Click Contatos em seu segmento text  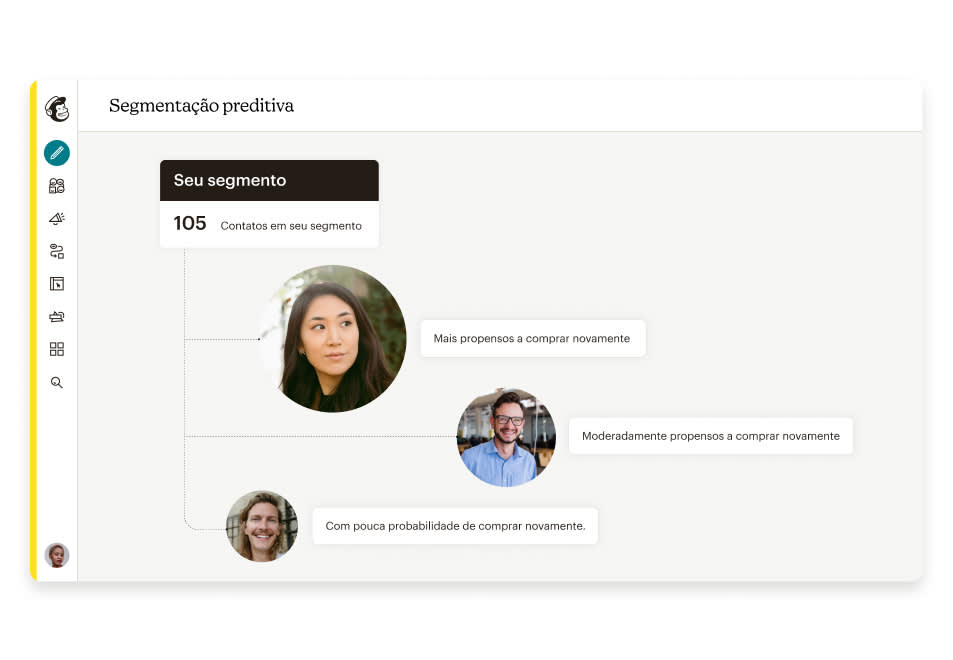(291, 225)
